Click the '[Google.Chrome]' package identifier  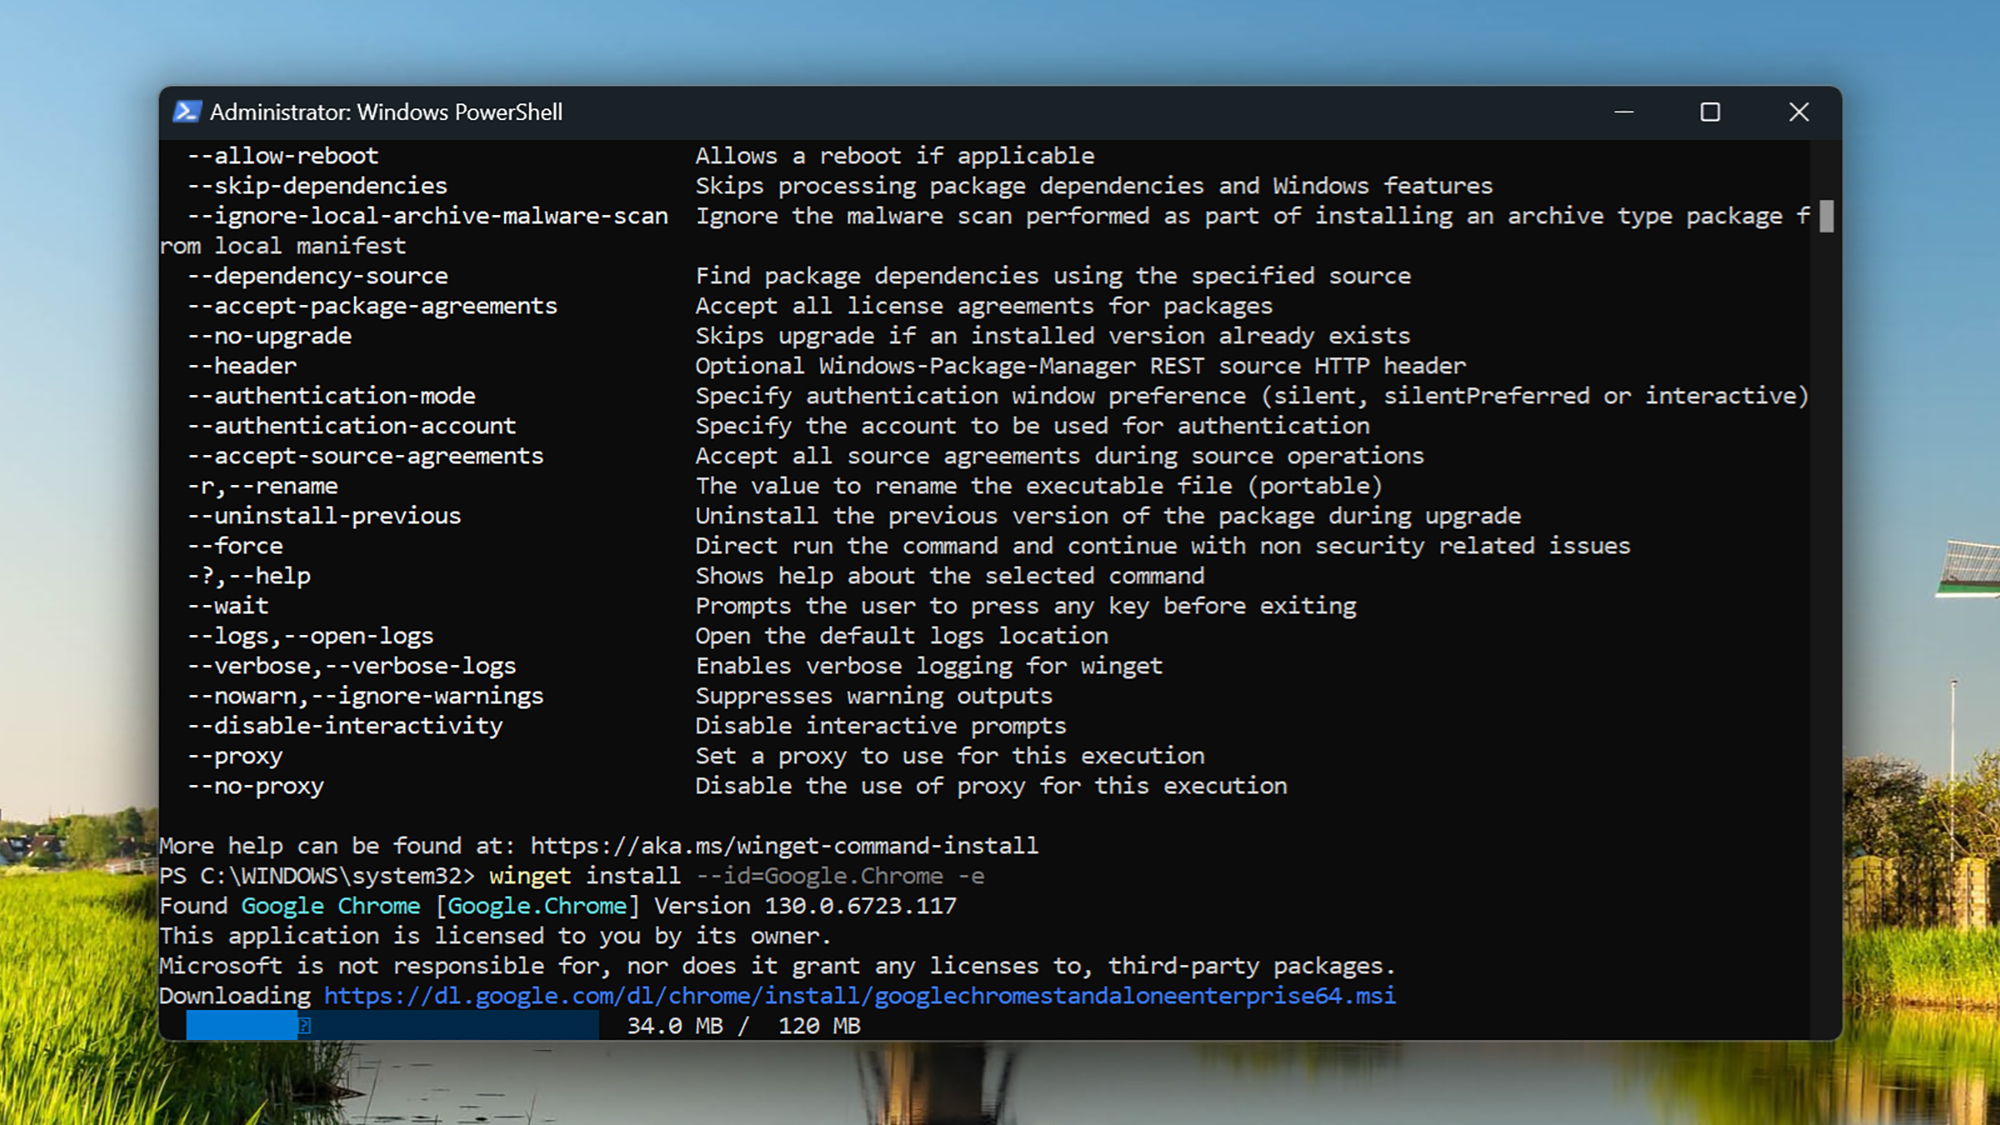537,906
